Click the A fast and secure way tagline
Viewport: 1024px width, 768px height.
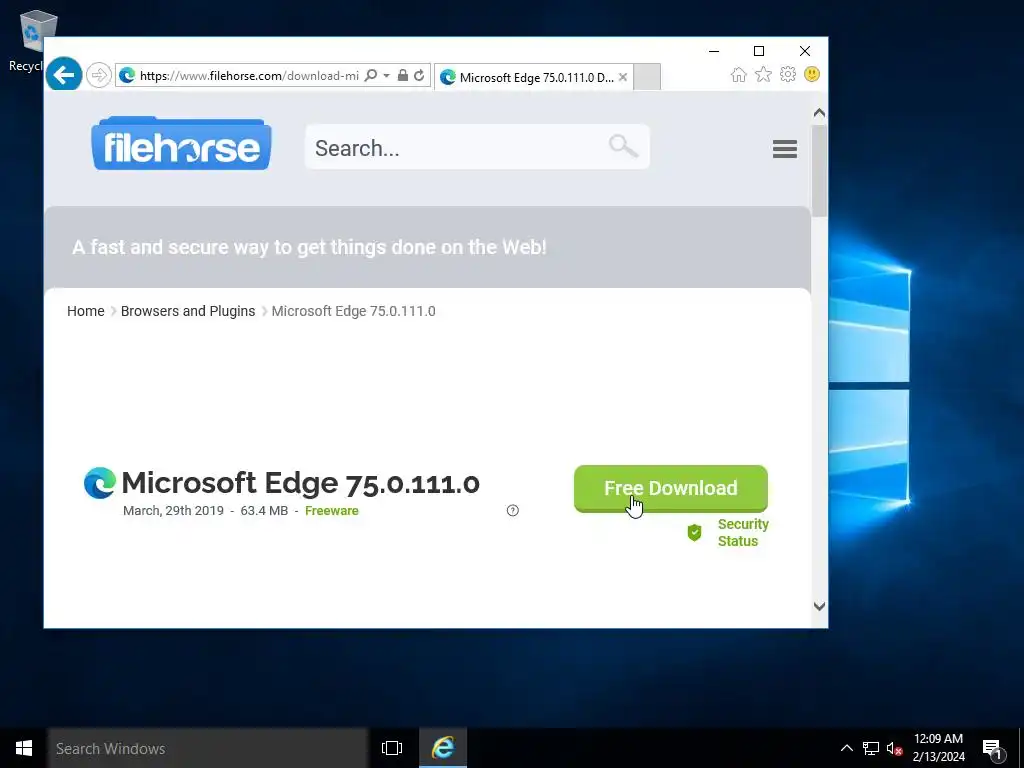(x=309, y=247)
